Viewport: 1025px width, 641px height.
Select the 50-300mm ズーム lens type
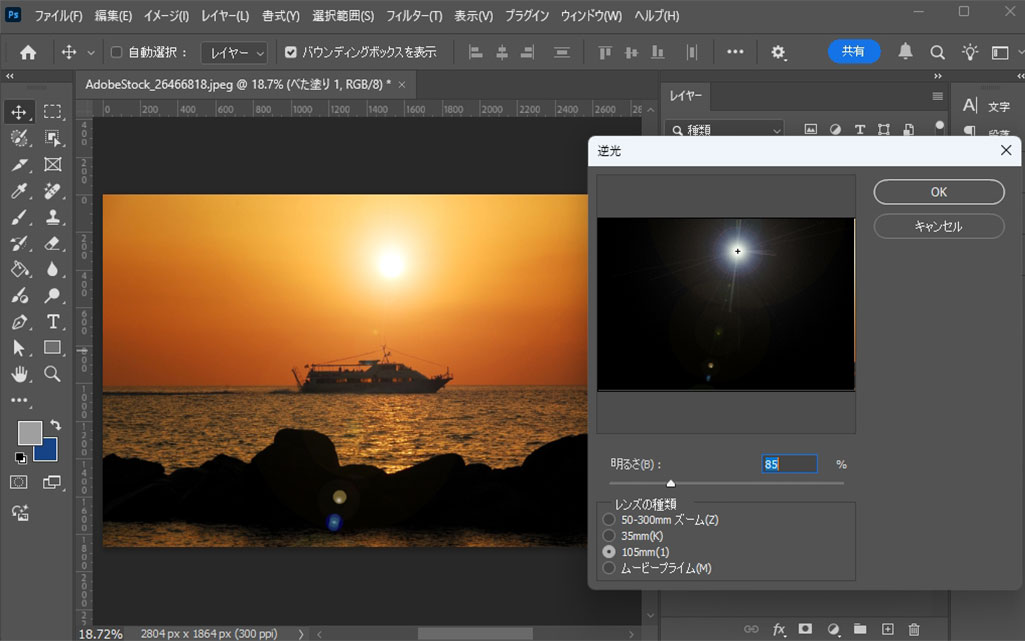[609, 520]
